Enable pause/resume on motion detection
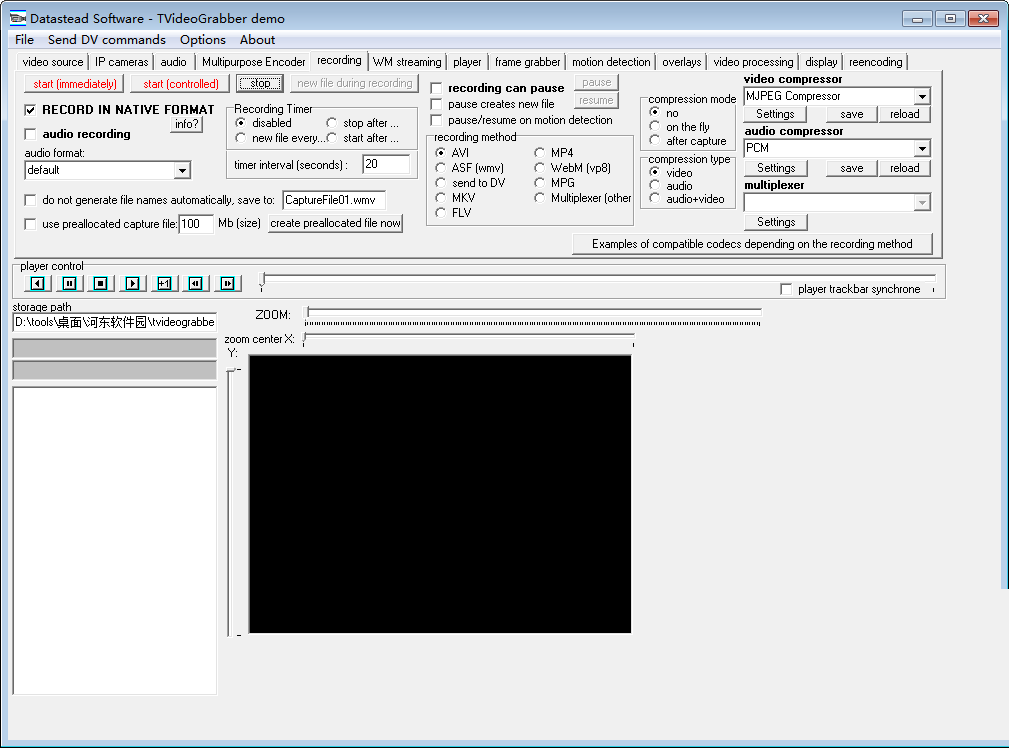 (436, 120)
